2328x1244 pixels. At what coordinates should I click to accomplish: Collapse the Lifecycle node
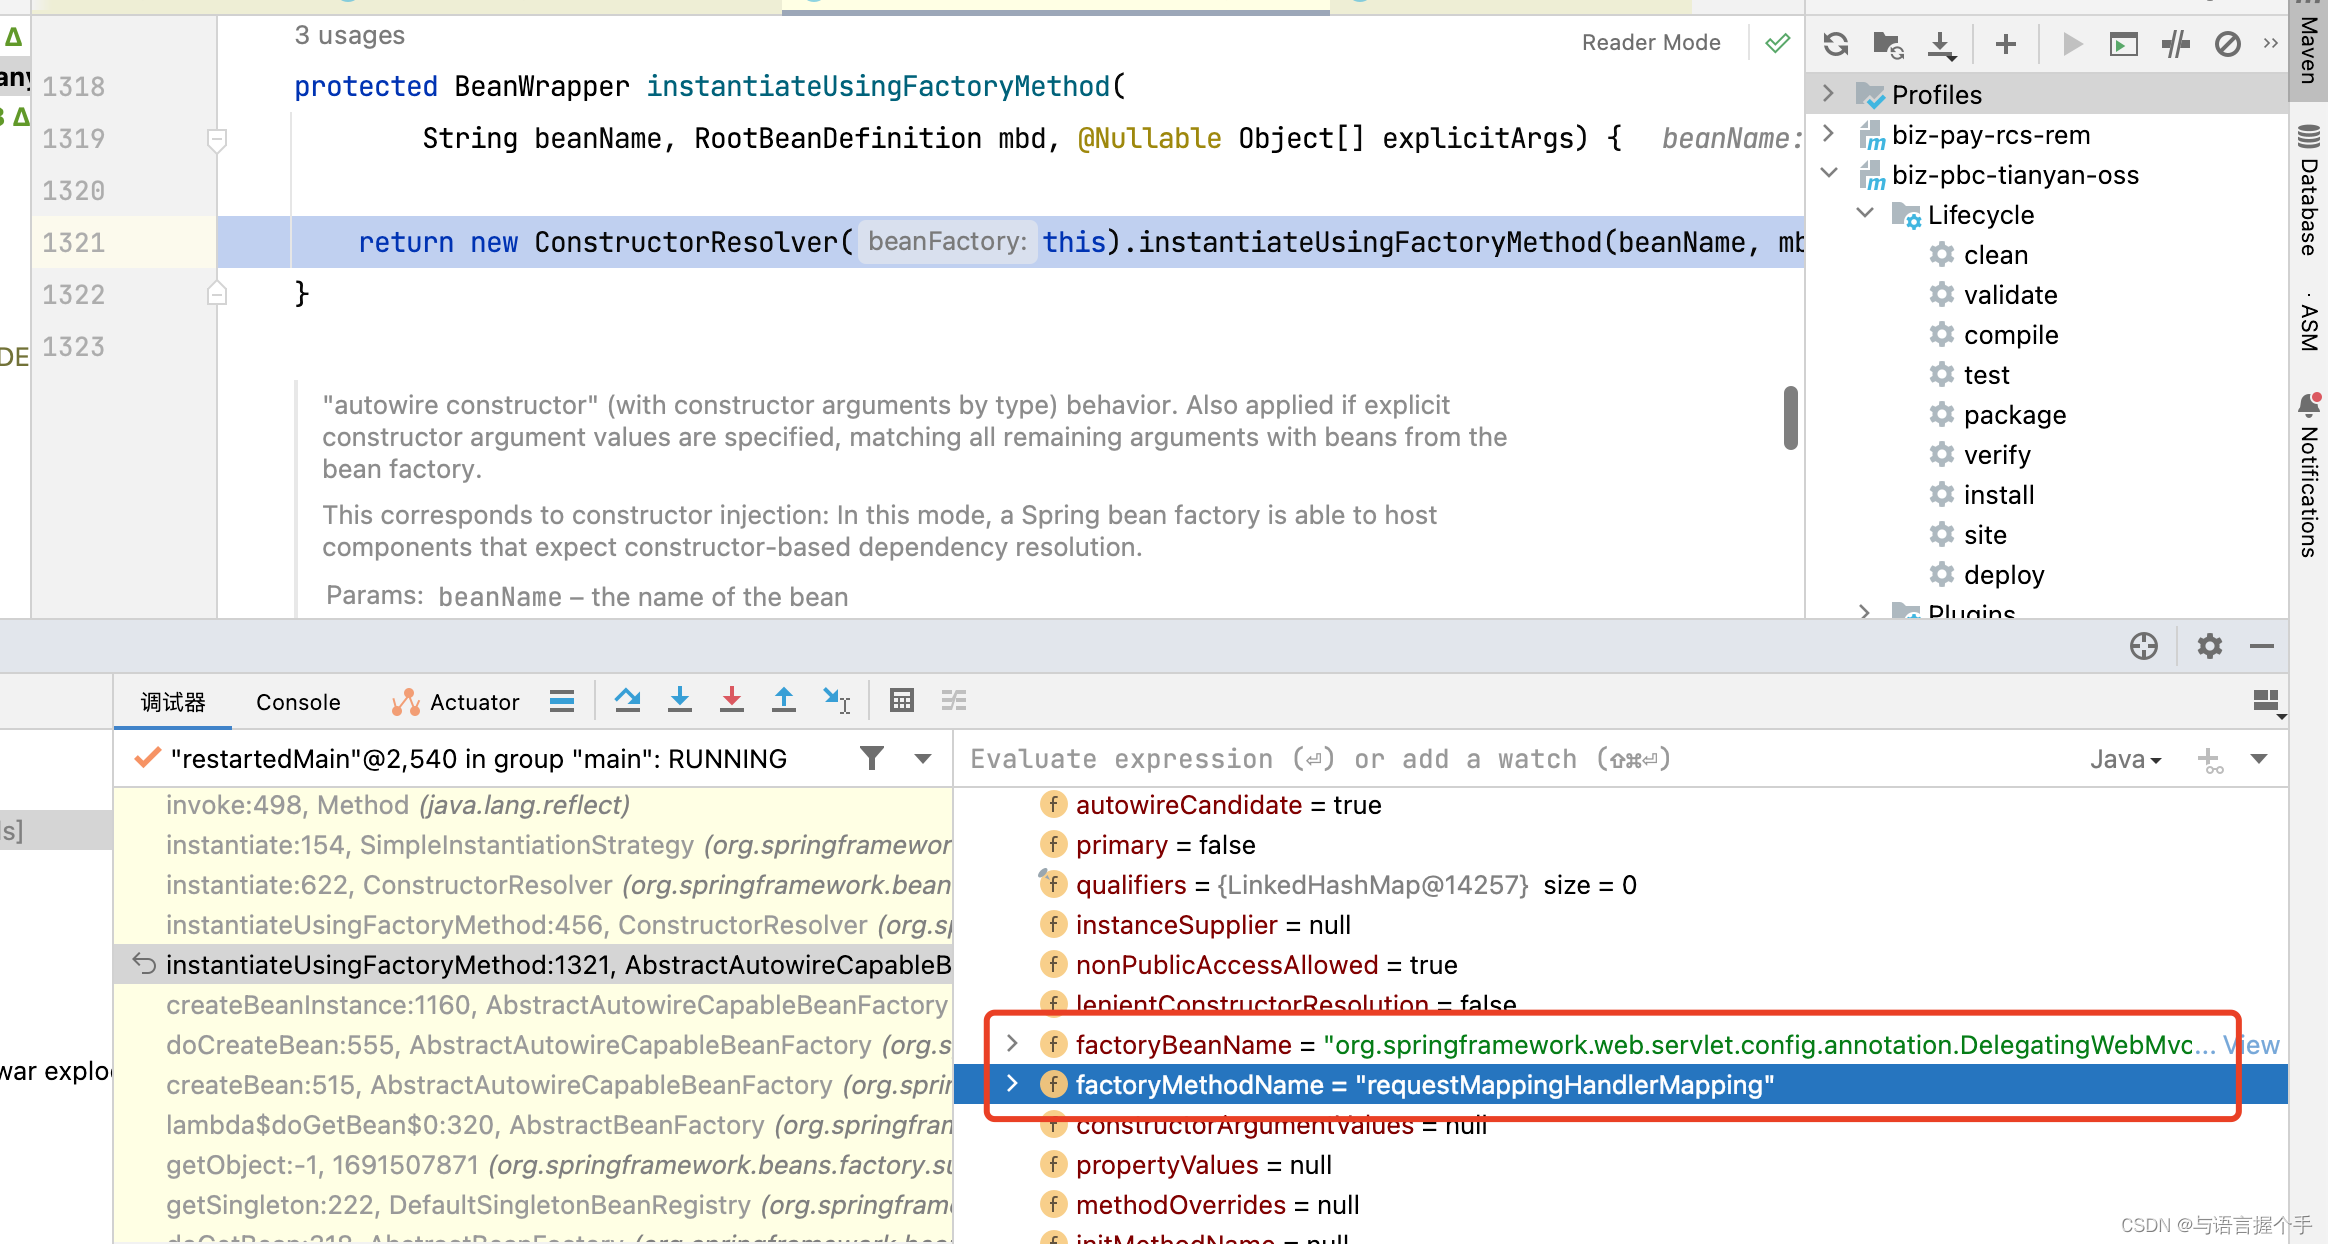(x=1865, y=213)
